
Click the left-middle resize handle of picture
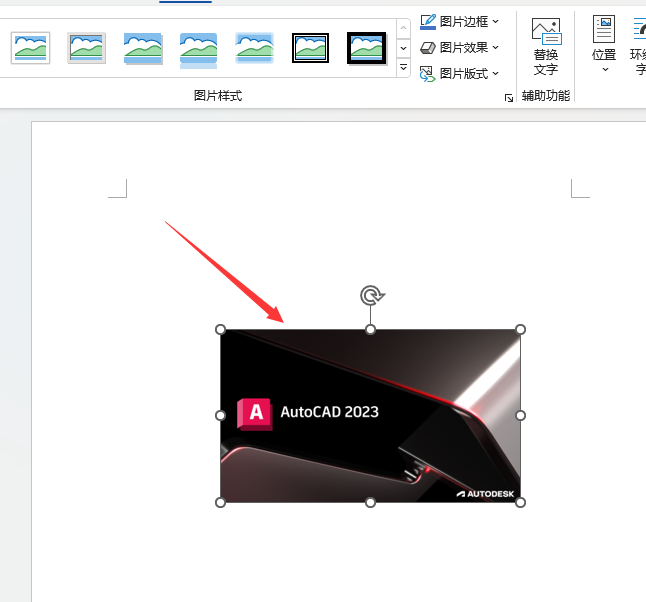point(220,415)
